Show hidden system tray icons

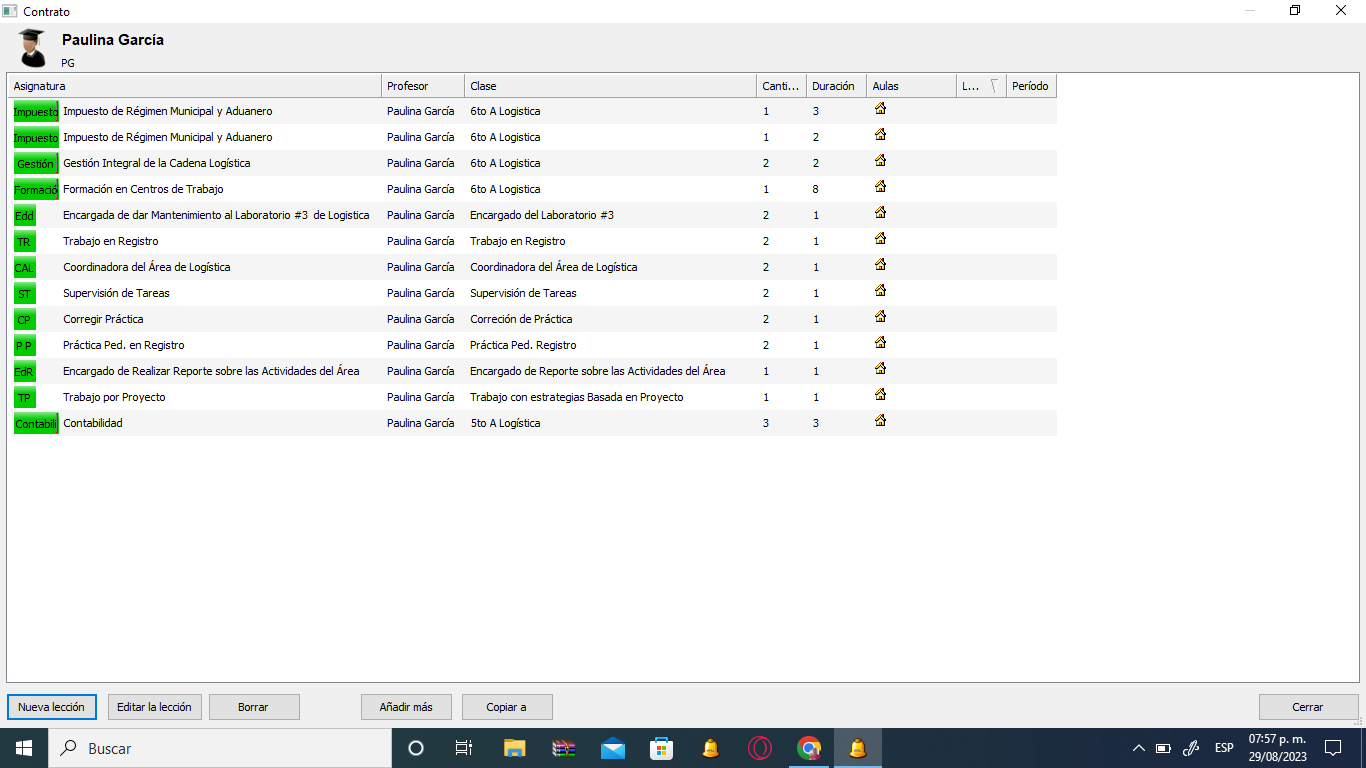(x=1138, y=748)
